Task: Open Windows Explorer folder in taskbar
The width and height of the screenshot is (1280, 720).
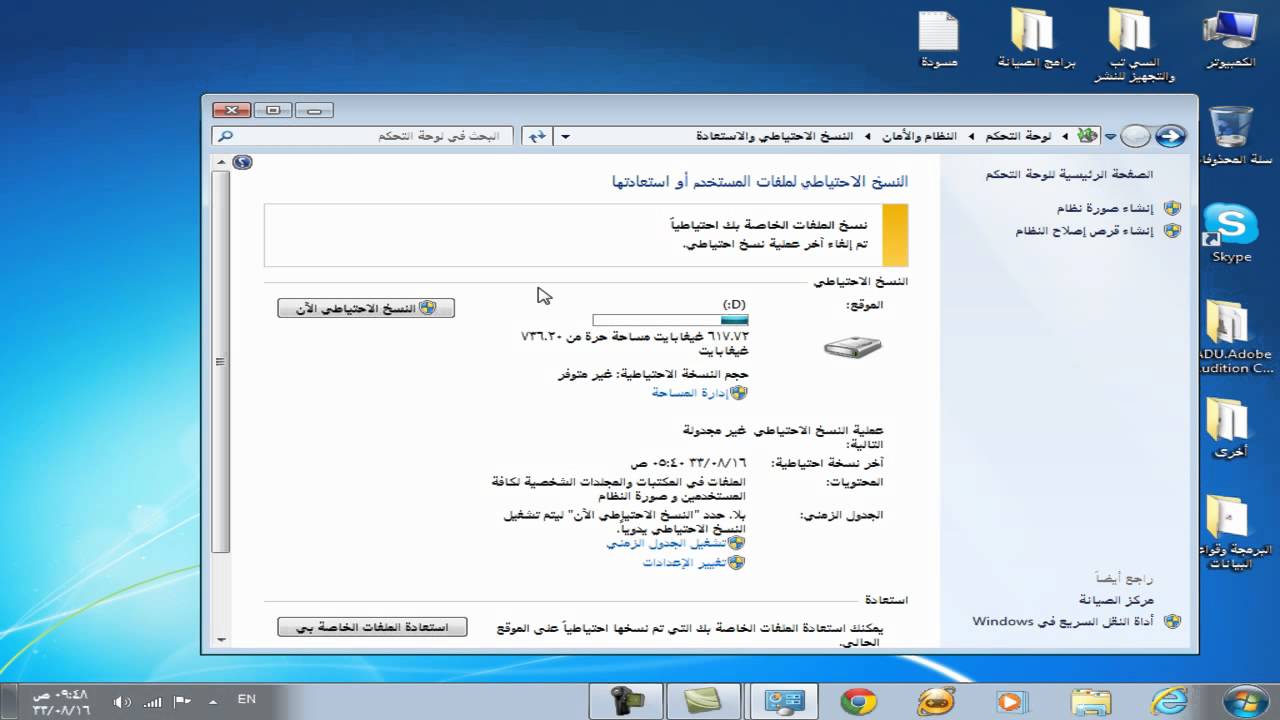Action: point(1090,701)
